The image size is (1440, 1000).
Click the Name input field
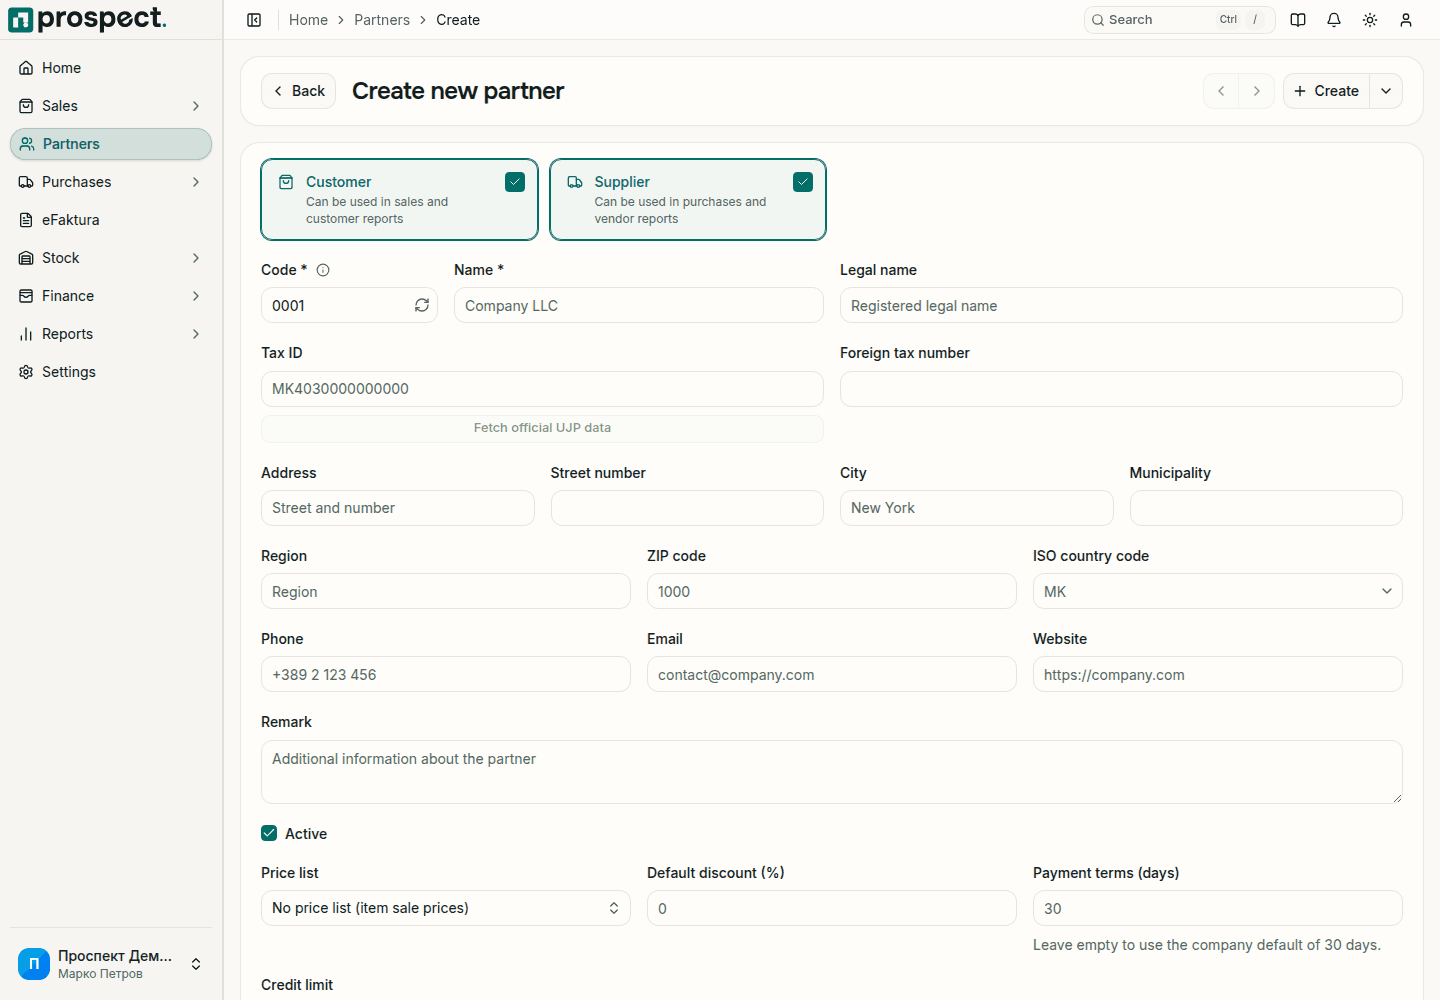click(x=639, y=305)
